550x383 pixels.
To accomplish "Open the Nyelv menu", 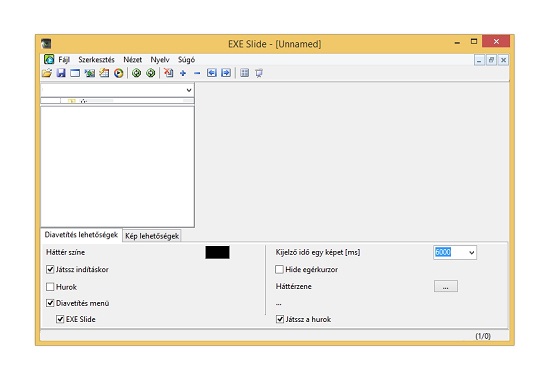I will coord(160,60).
